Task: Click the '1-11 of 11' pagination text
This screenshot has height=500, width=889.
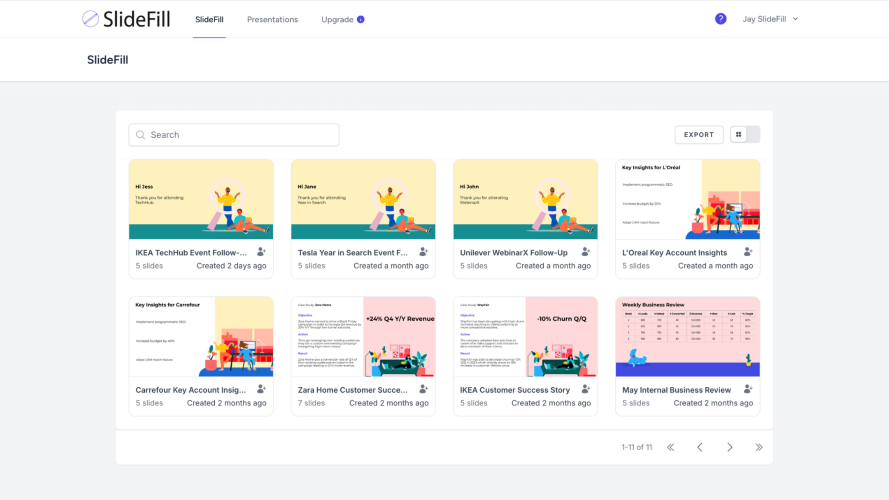Action: pos(637,447)
